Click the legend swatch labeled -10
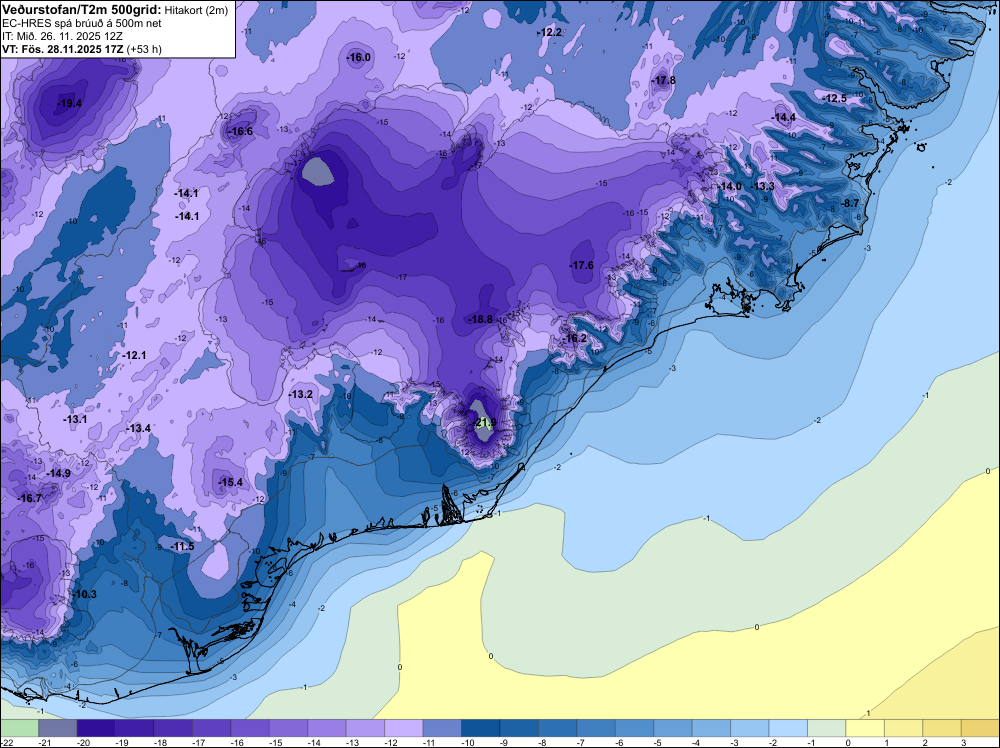The height and width of the screenshot is (748, 1000). [x=480, y=728]
